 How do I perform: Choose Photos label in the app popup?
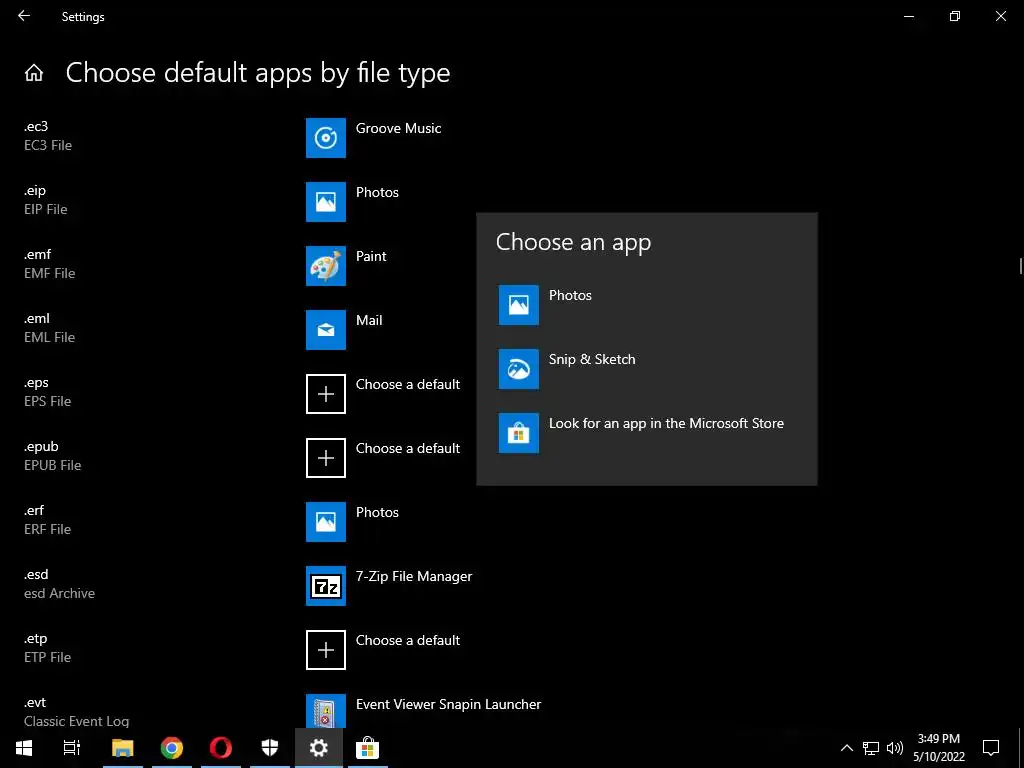click(x=570, y=295)
